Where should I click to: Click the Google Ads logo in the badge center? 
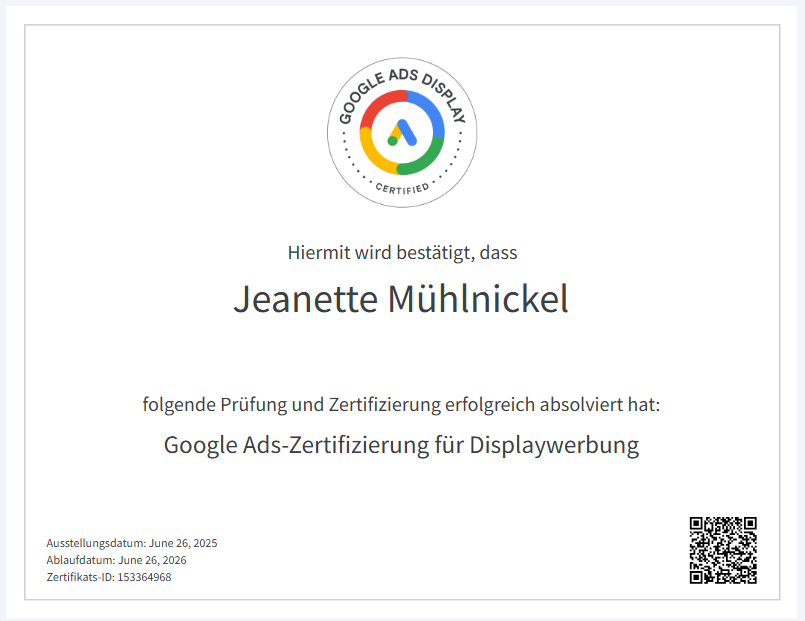pyautogui.click(x=402, y=133)
